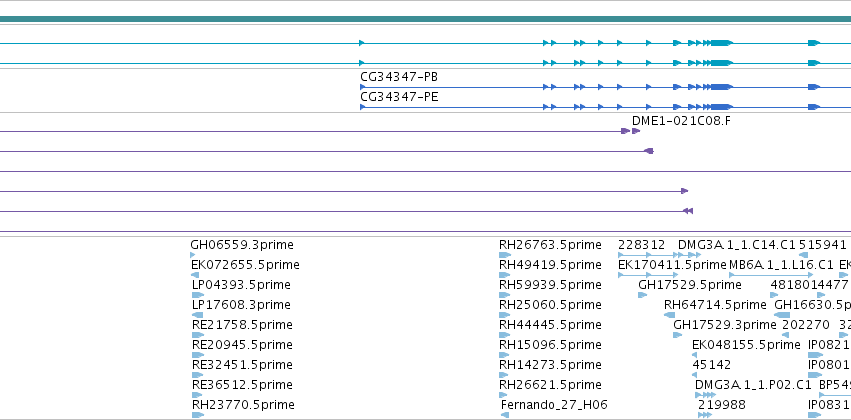Select the RH64714.5prime label
Viewport: 851px width, 420px height.
coord(715,305)
